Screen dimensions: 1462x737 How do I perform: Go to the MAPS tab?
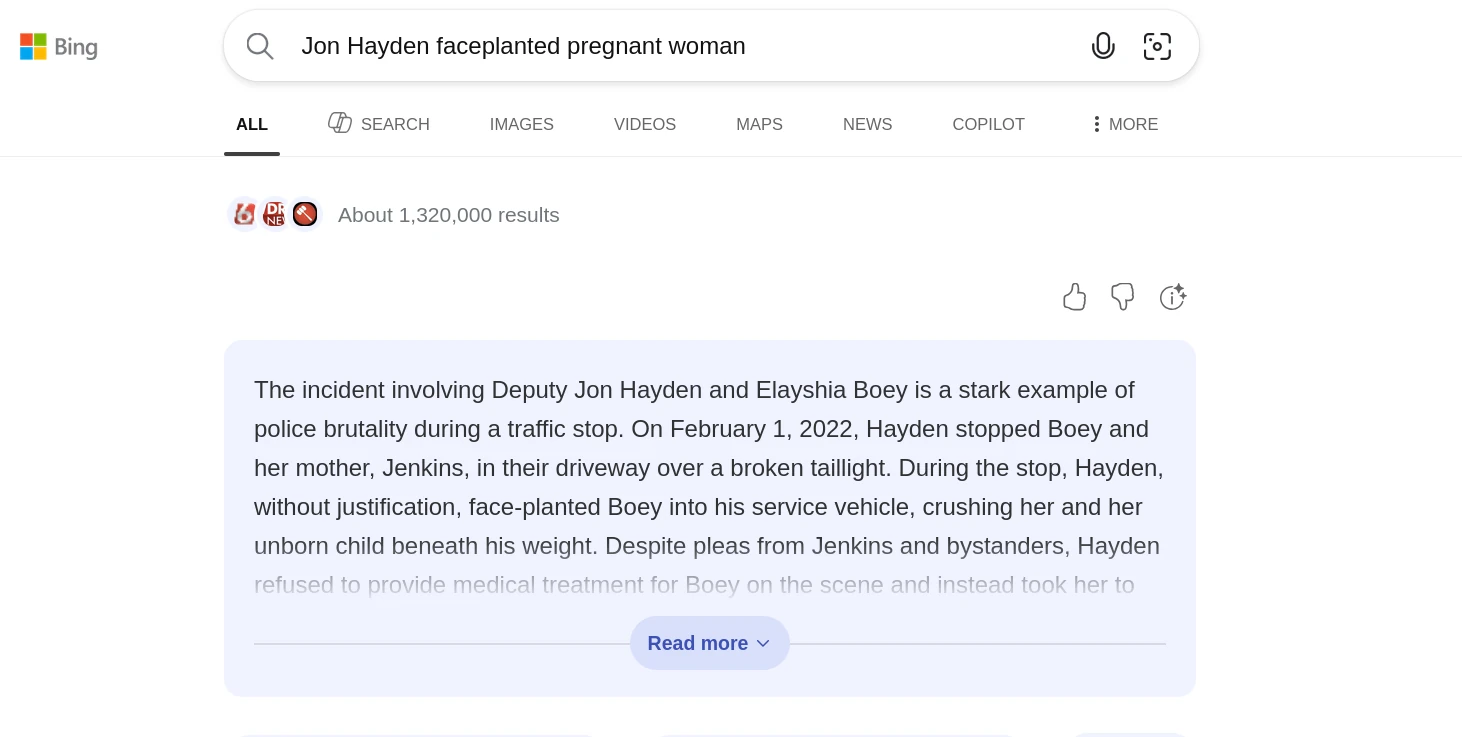coord(759,124)
